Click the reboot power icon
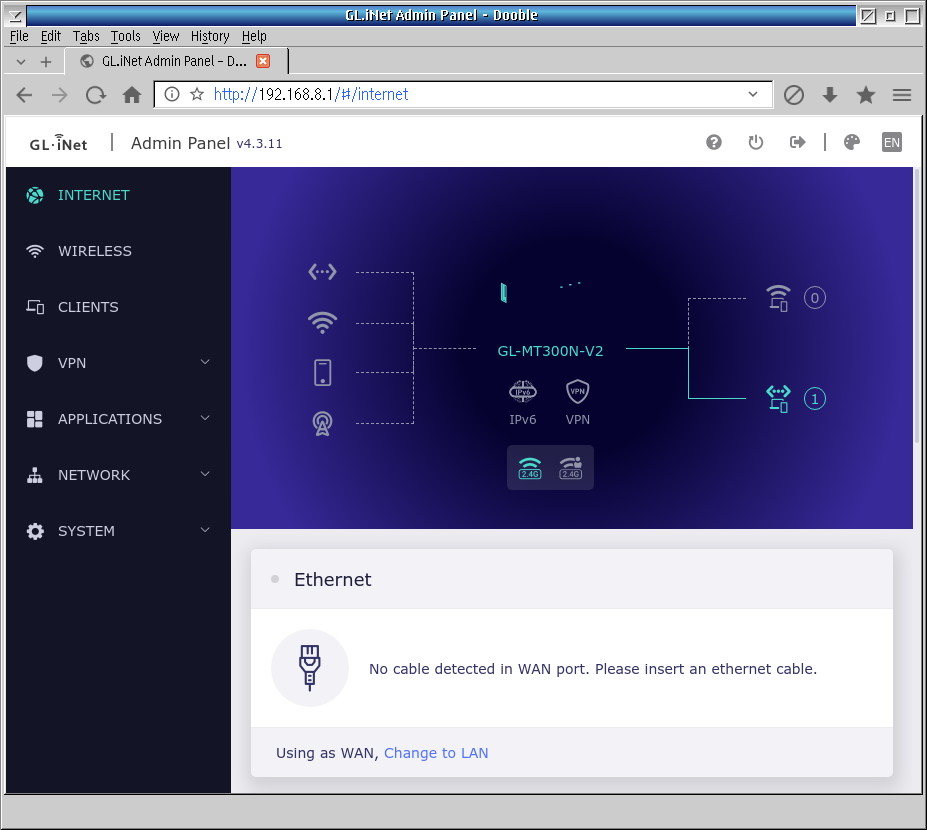Viewport: 927px width, 830px height. click(x=756, y=142)
